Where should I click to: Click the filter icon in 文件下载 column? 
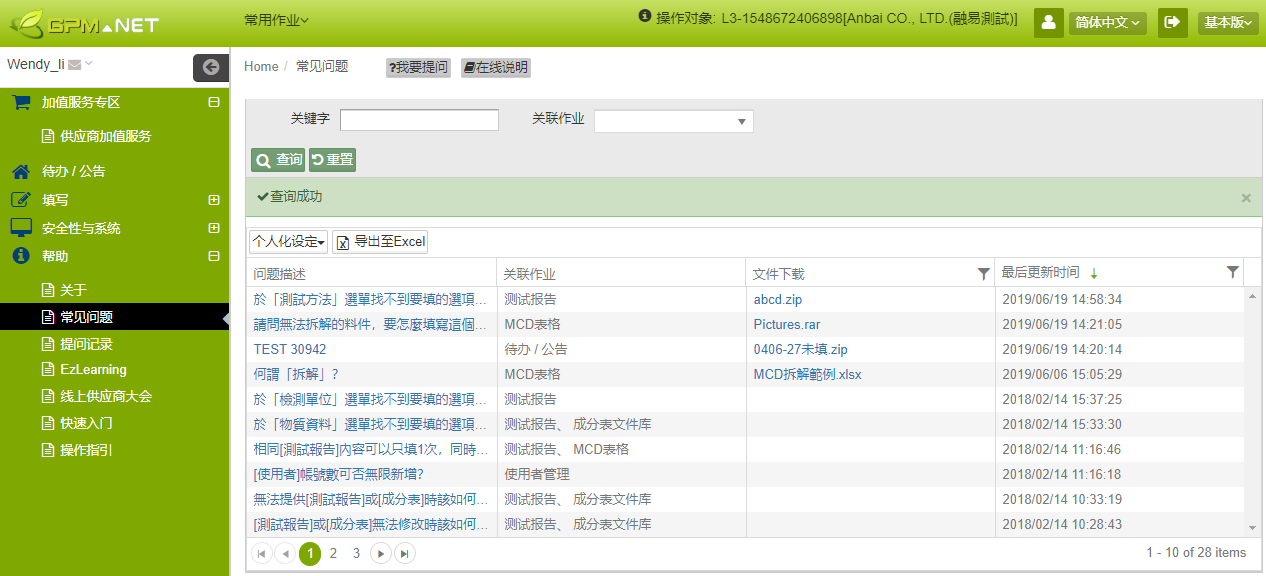point(983,273)
